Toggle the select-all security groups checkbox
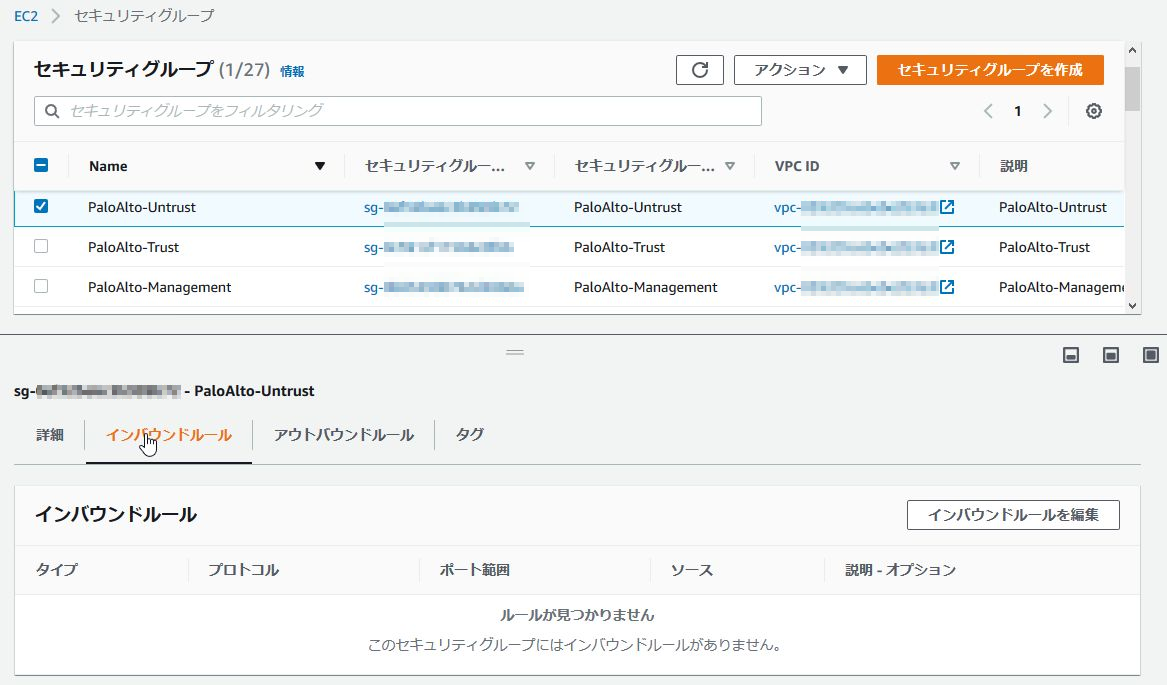Screen dimensions: 1167x685 click(x=40, y=165)
